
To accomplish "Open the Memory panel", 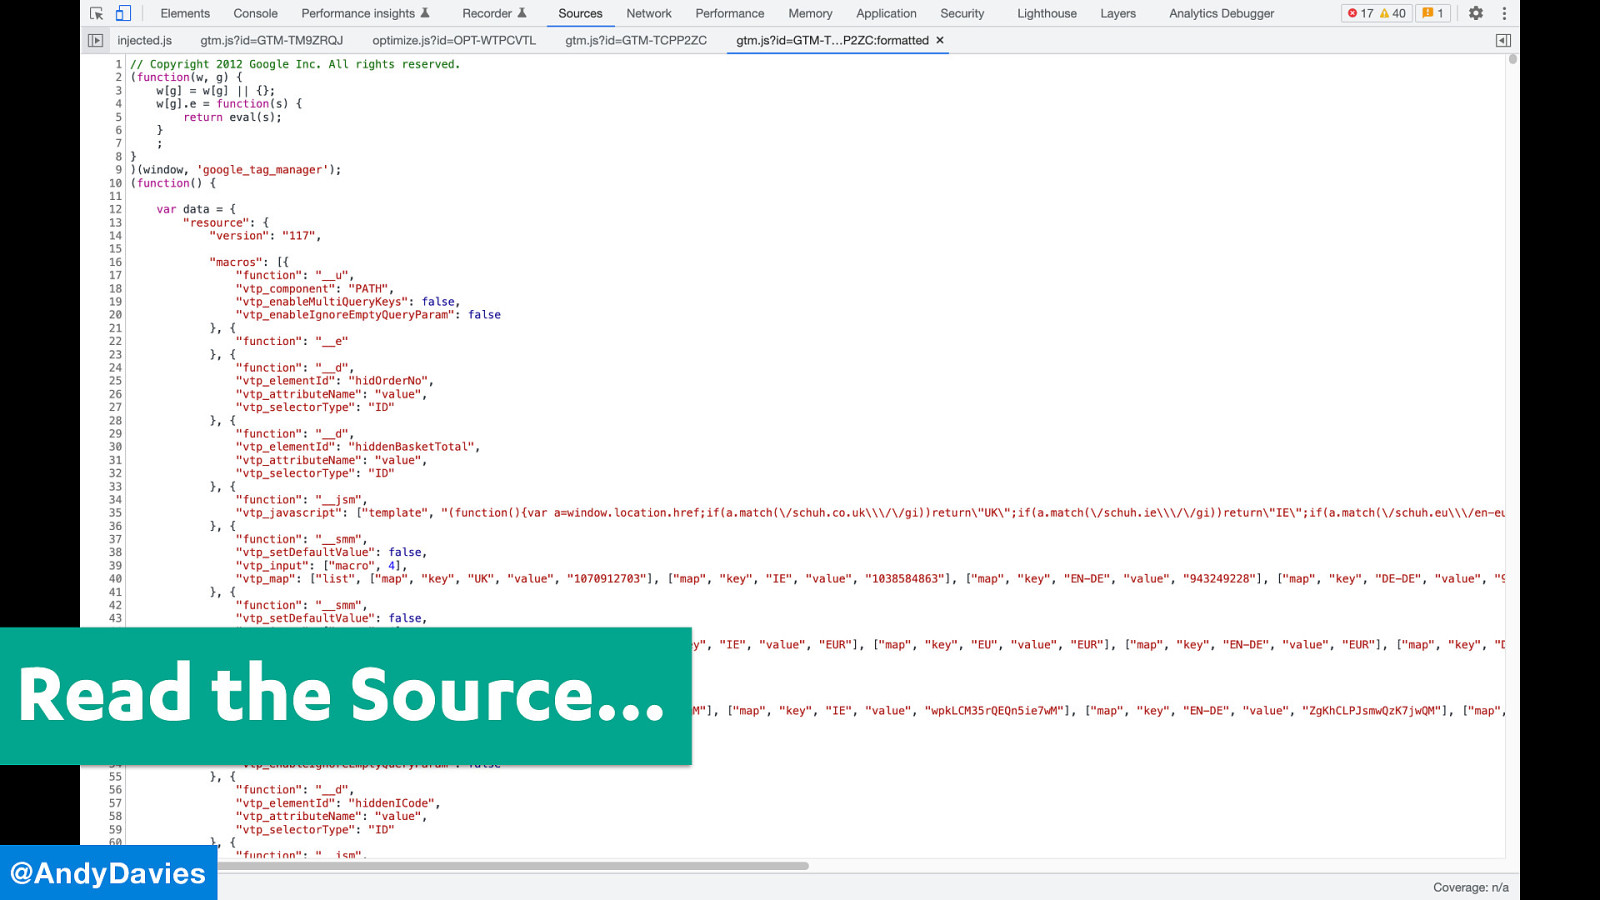I will 810,13.
